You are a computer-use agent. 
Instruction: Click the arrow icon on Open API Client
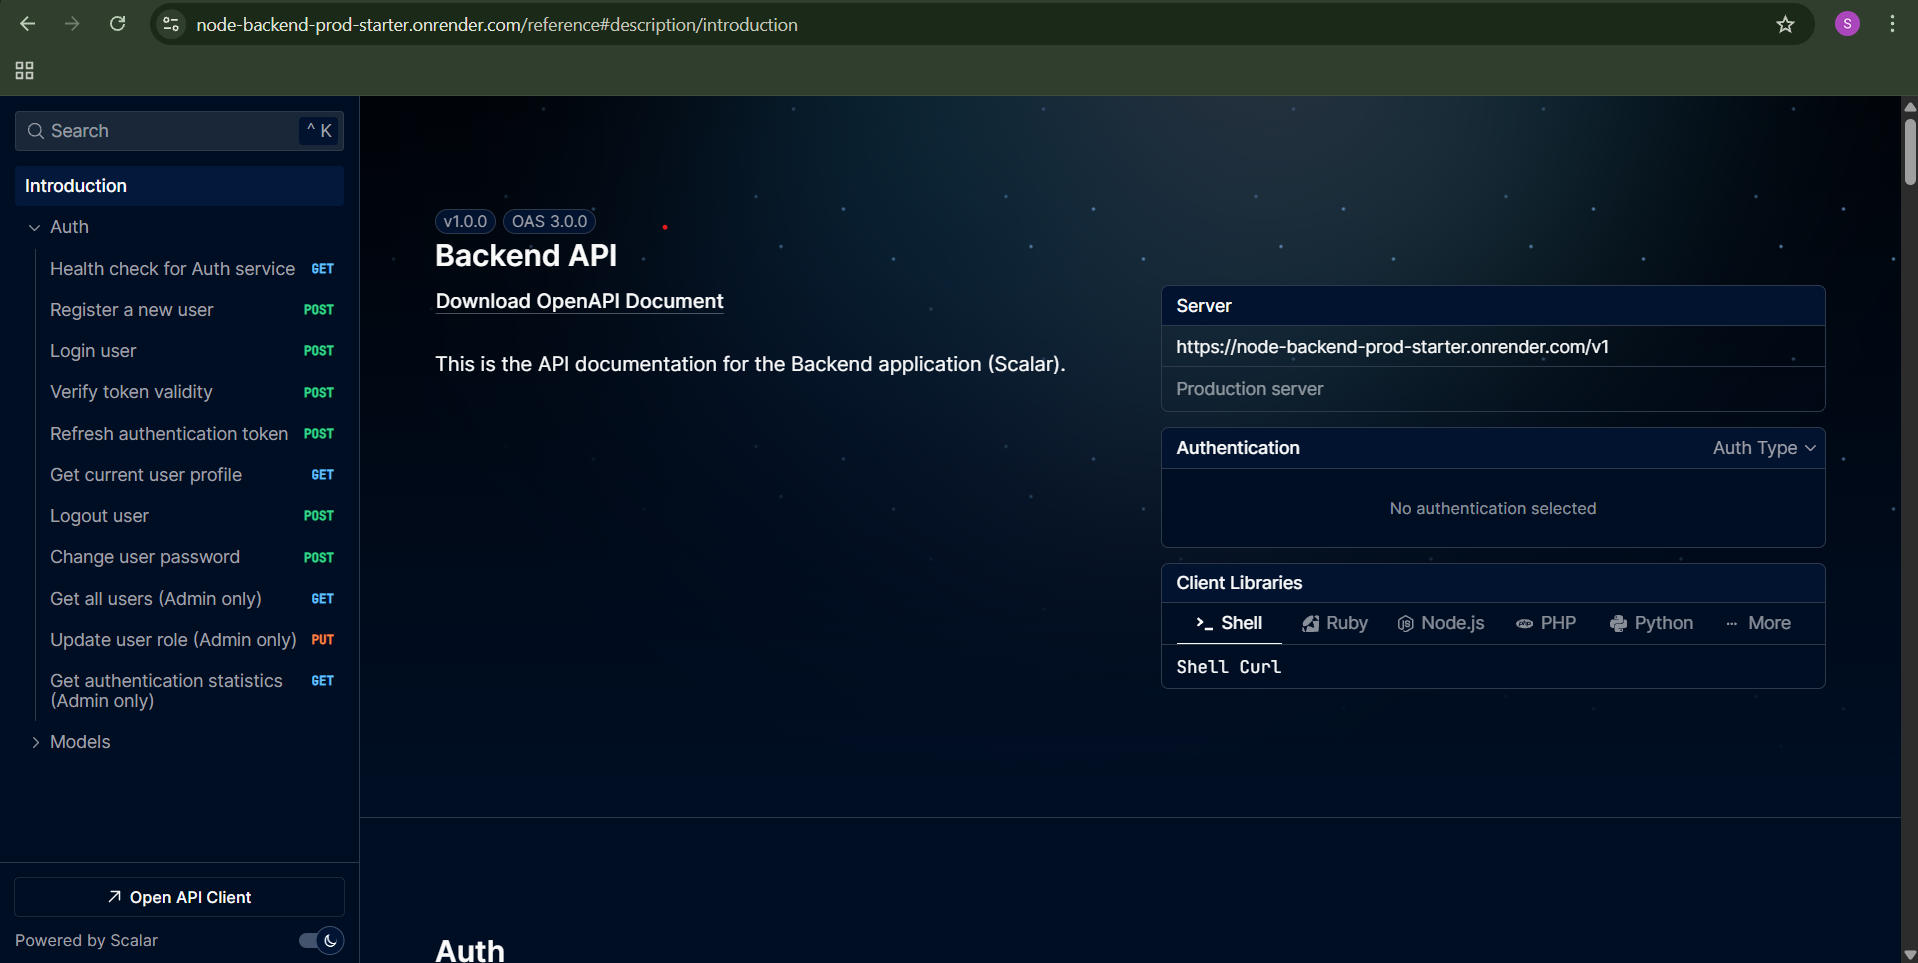[x=114, y=897]
